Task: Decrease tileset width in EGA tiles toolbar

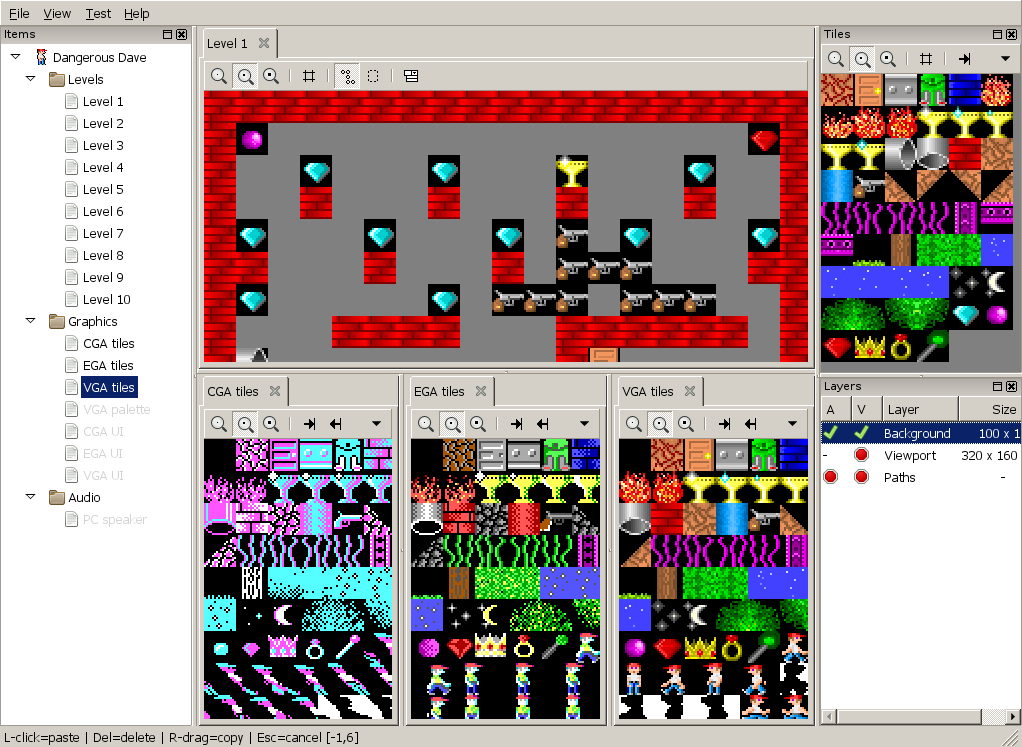Action: tap(542, 424)
